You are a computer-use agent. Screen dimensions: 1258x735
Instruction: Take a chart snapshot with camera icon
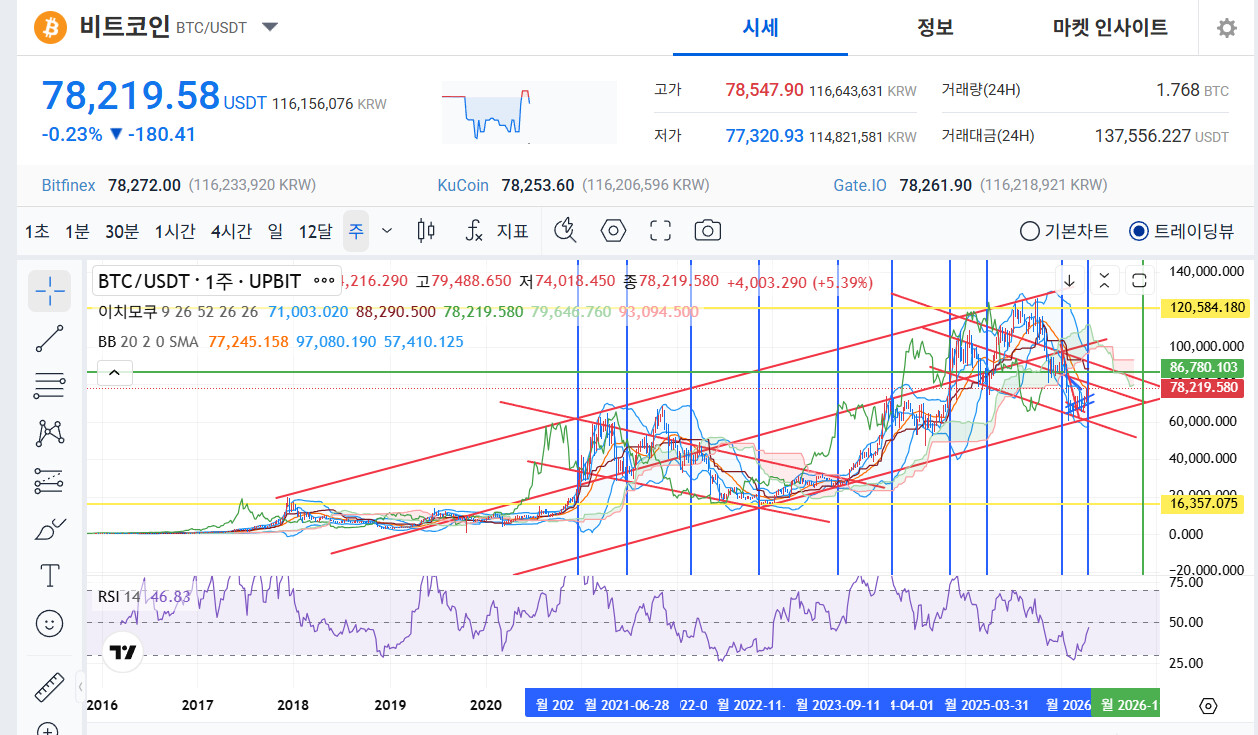707,231
